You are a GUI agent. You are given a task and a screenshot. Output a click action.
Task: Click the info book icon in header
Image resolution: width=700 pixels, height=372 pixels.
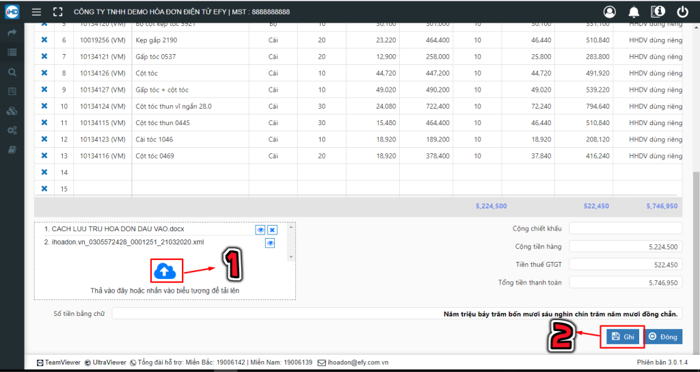click(658, 12)
